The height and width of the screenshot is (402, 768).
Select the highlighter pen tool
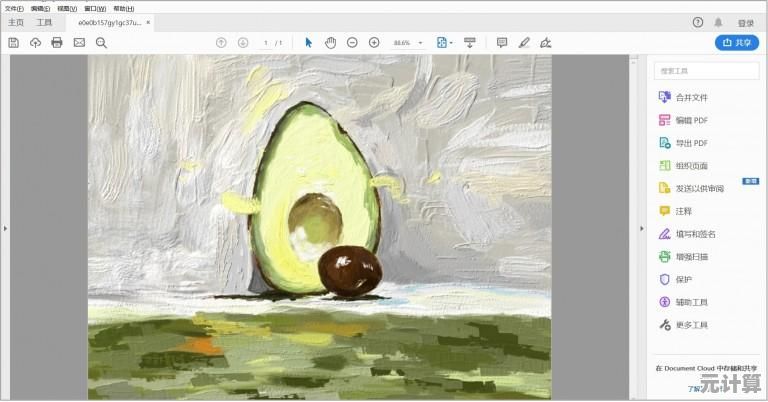[x=524, y=42]
